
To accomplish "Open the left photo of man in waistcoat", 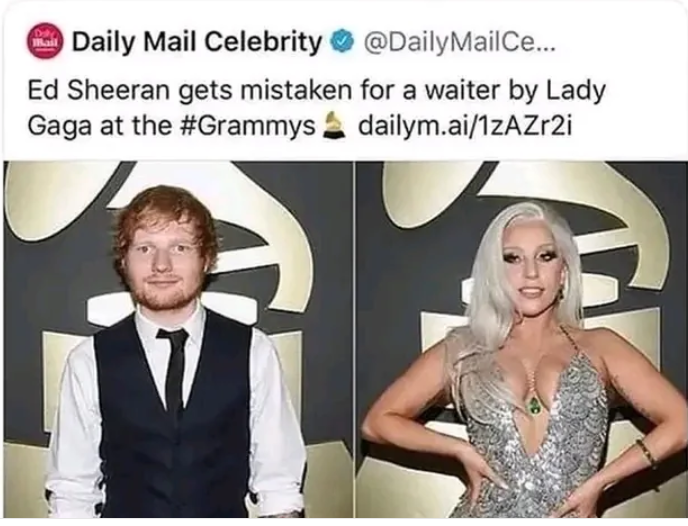I will coord(178,339).
